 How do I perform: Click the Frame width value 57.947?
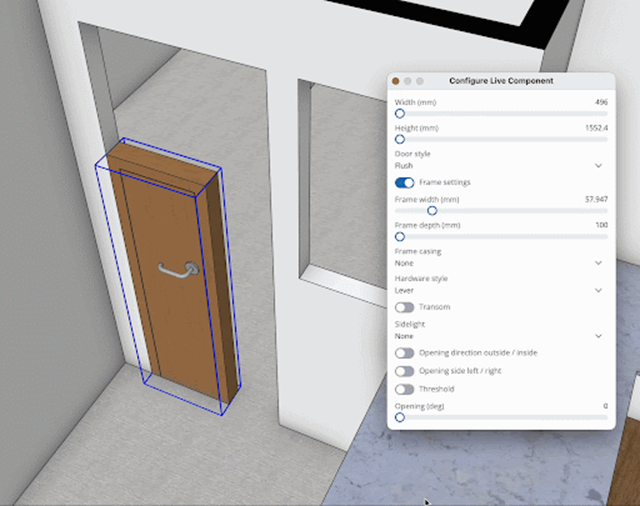[596, 199]
